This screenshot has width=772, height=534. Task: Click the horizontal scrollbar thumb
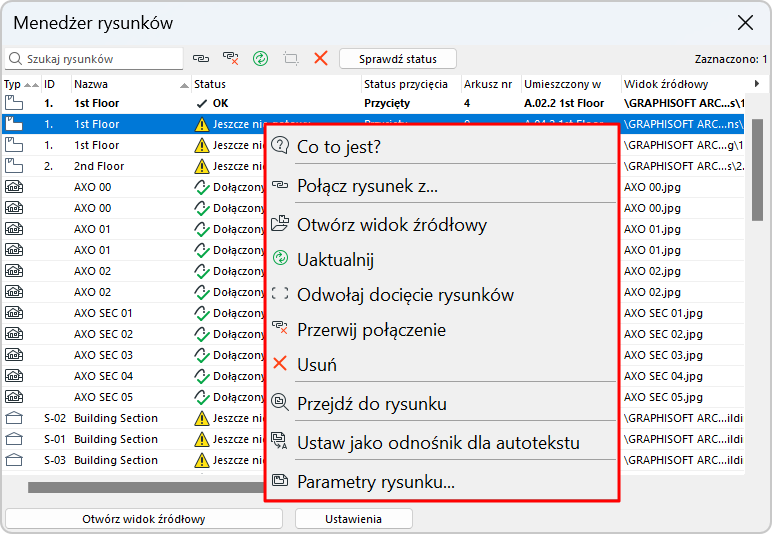(146, 487)
